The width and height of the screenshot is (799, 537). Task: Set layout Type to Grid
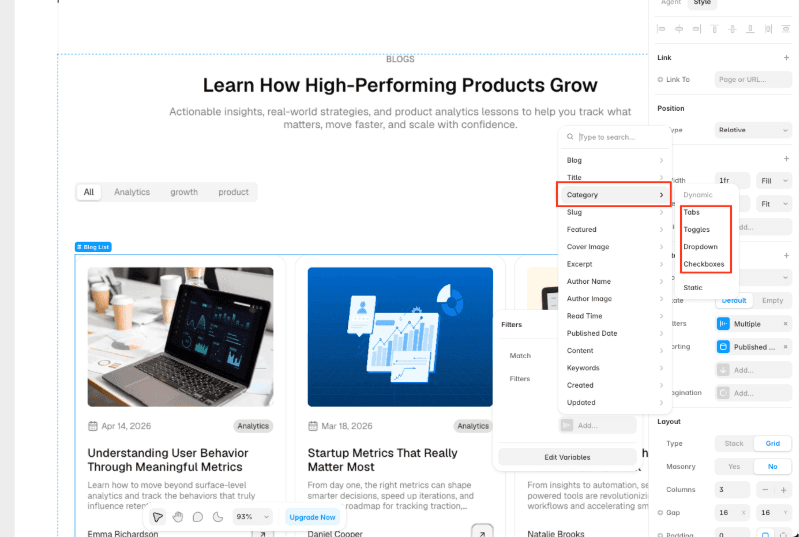[x=773, y=443]
